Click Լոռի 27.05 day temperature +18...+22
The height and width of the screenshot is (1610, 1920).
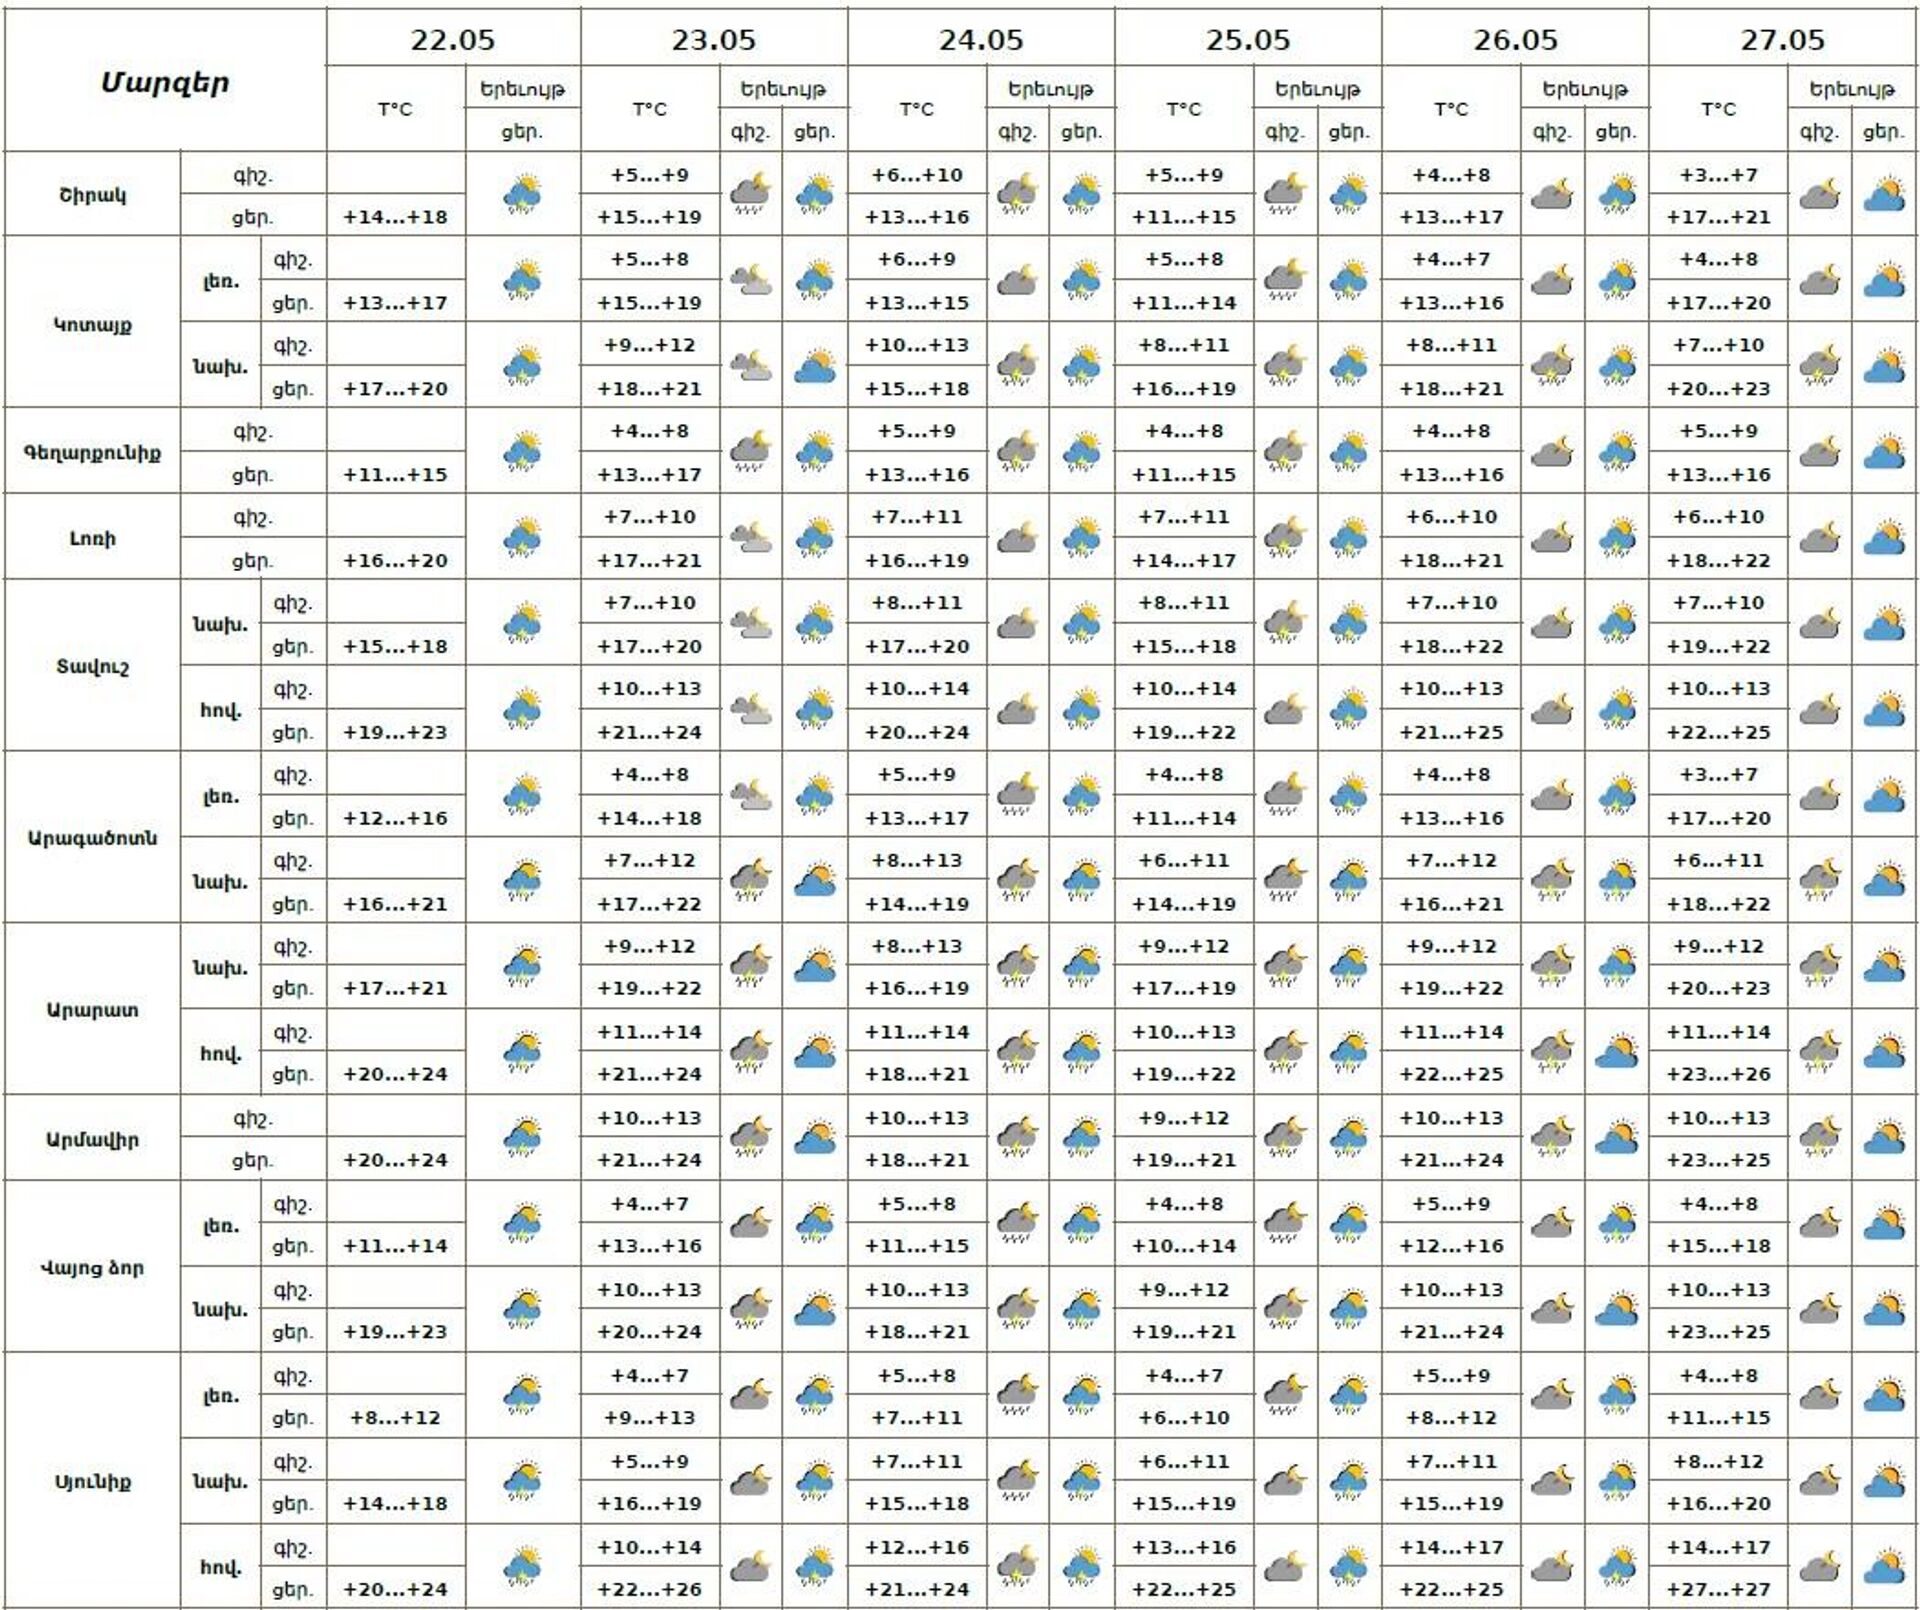click(1718, 560)
